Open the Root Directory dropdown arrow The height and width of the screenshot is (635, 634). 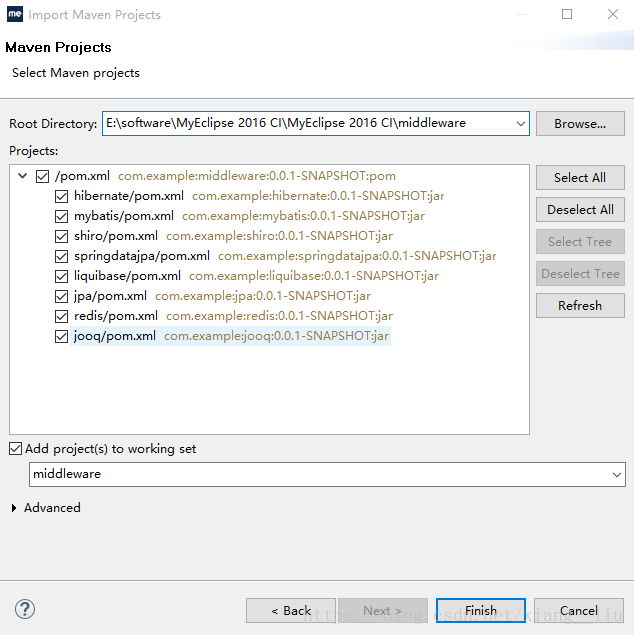pyautogui.click(x=521, y=124)
